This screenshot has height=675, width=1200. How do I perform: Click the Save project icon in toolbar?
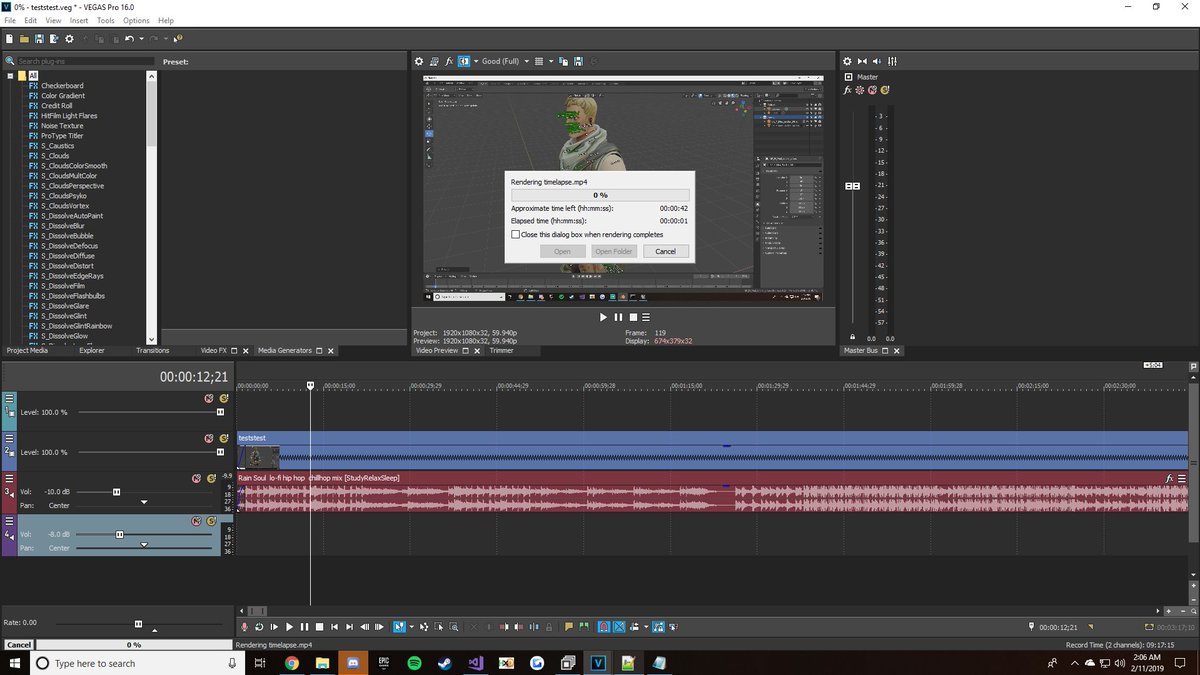coord(38,39)
